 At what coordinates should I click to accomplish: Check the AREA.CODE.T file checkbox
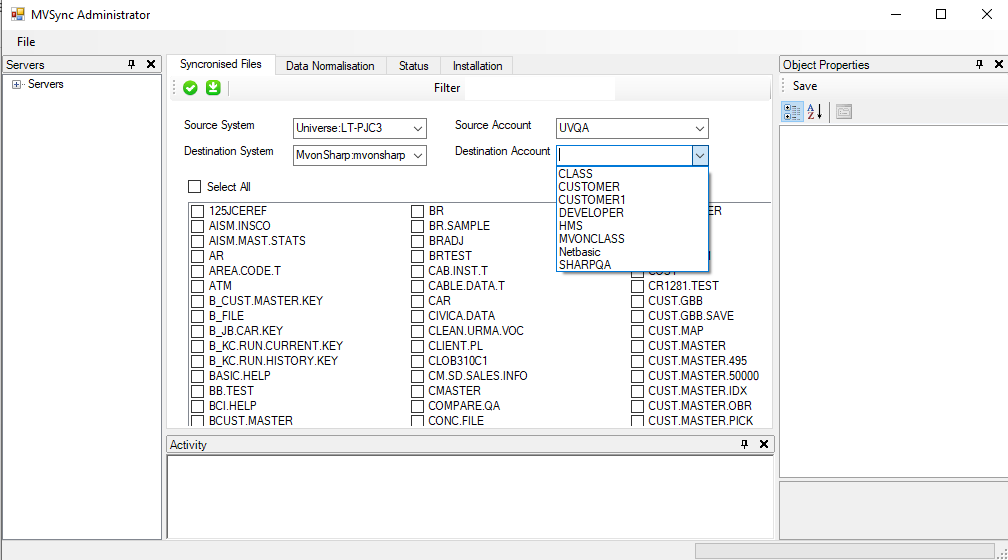[x=197, y=271]
